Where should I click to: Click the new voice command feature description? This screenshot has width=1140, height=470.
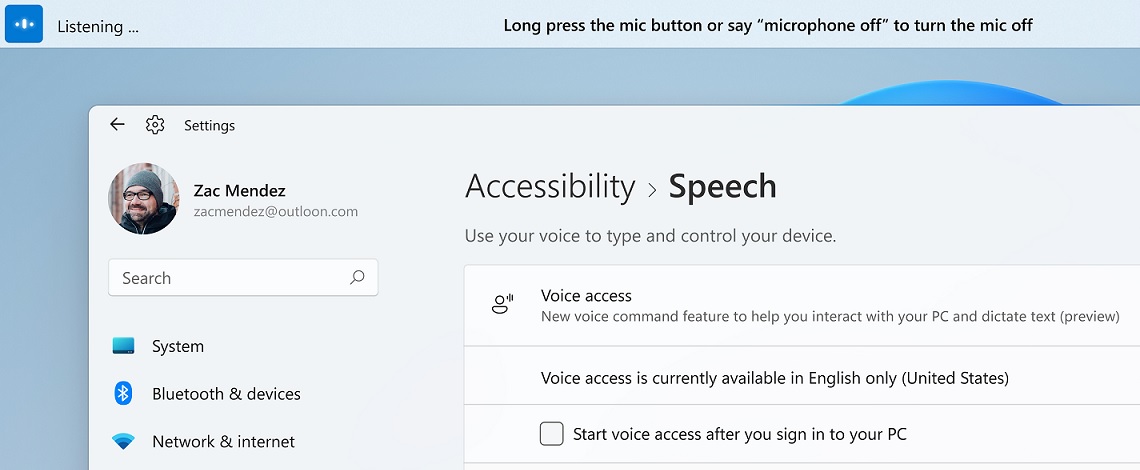pos(830,316)
